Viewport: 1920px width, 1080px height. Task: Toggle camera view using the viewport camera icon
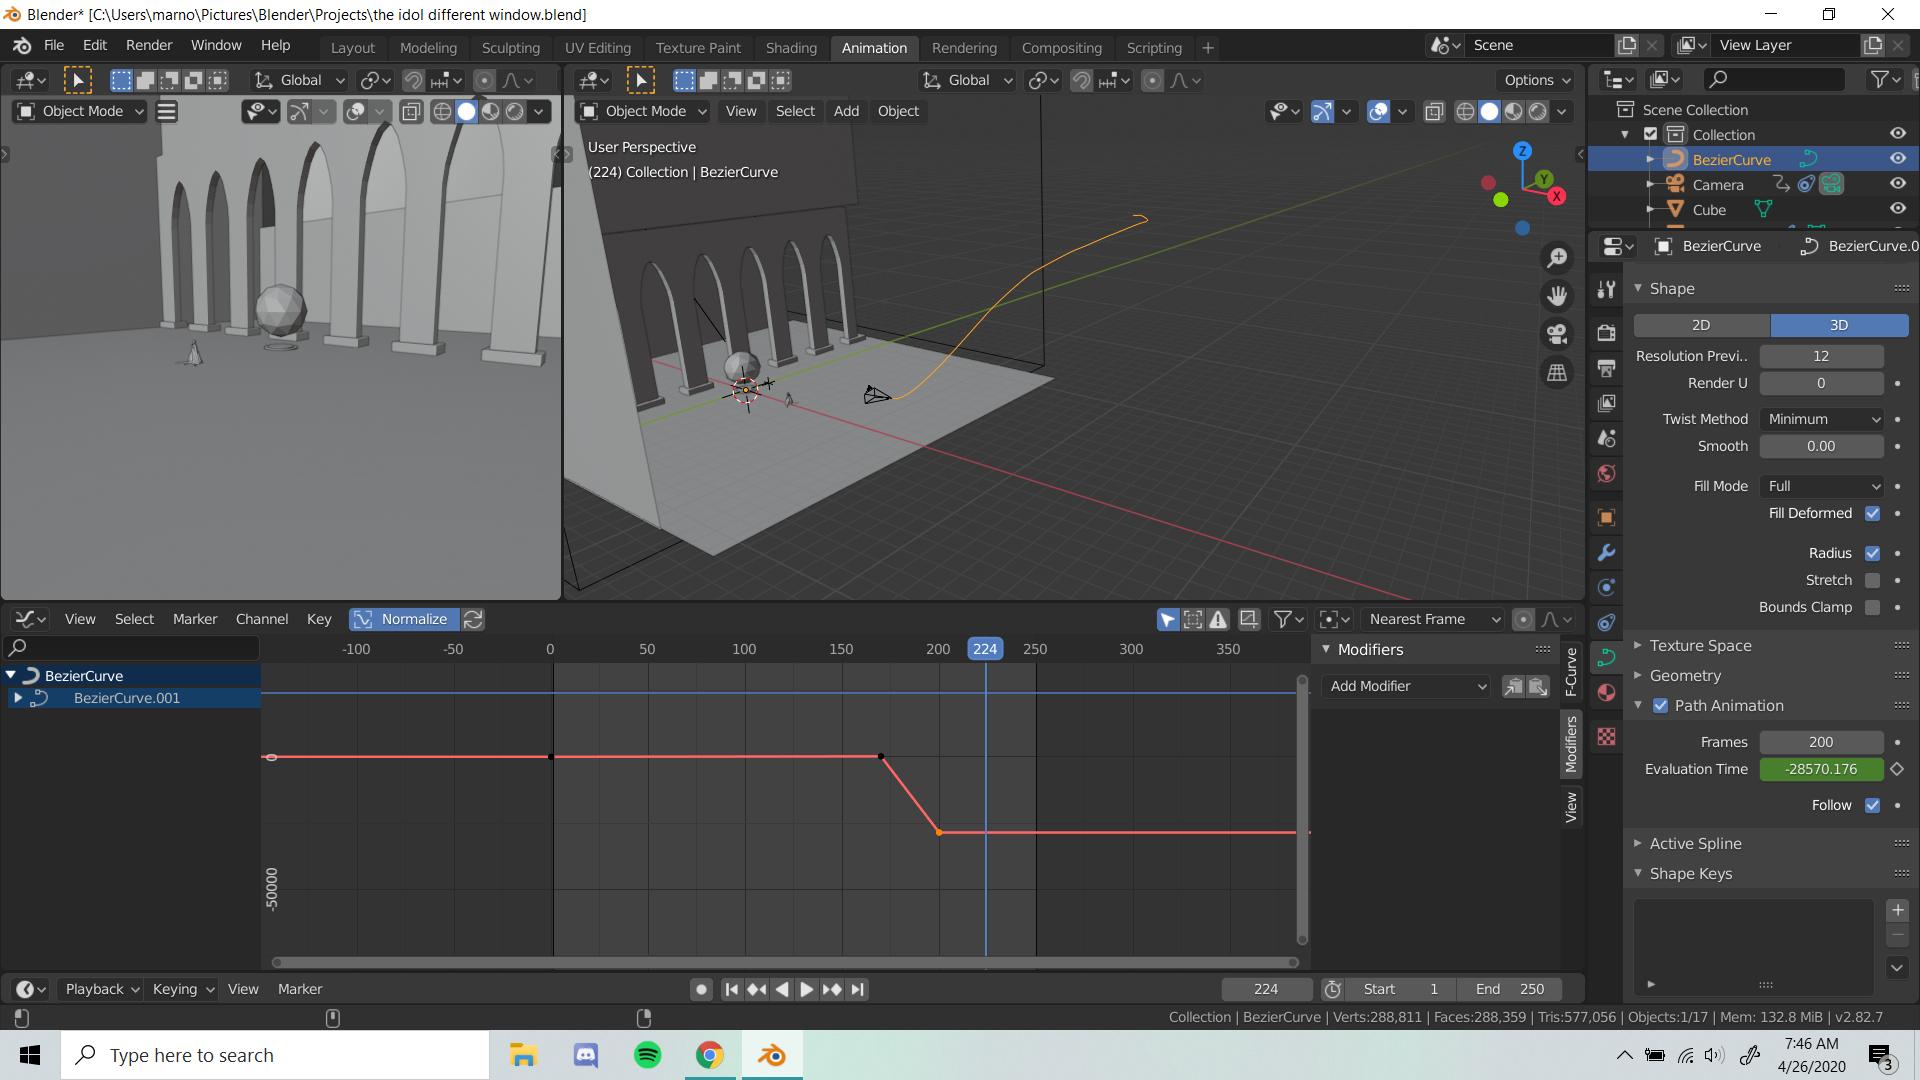pos(1556,334)
